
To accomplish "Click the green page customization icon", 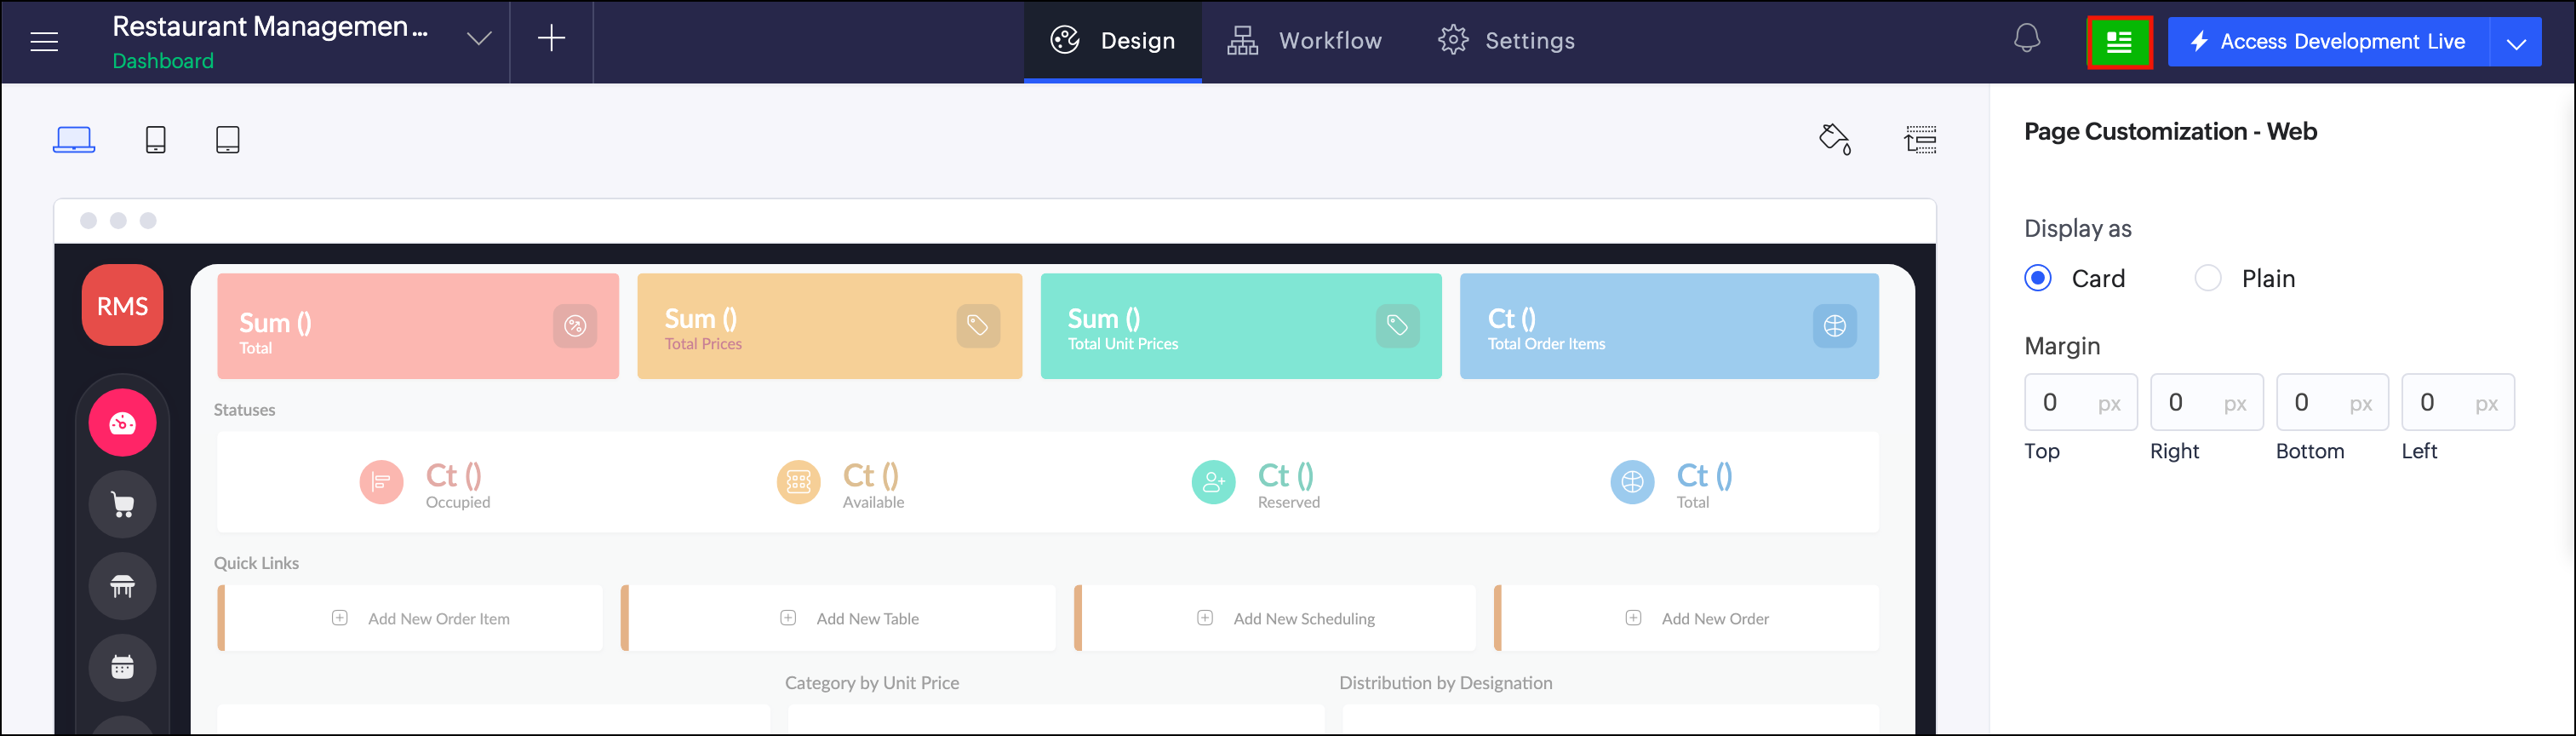I will point(2119,42).
